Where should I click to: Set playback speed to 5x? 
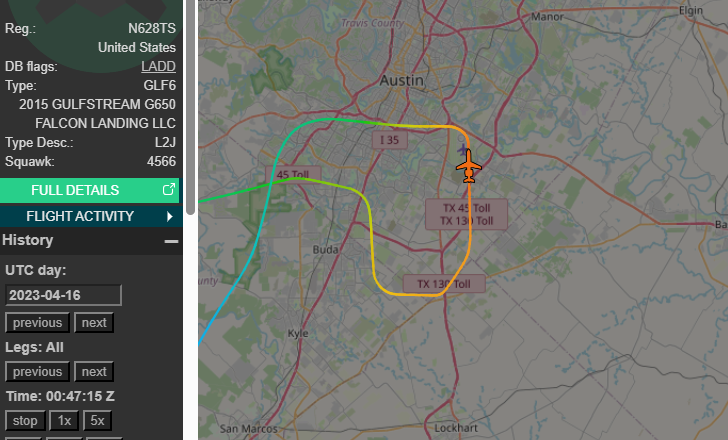click(x=98, y=421)
